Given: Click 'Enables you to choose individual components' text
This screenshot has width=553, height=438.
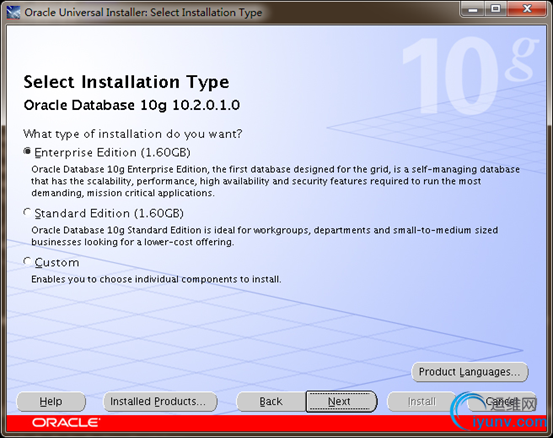Looking at the screenshot, I should [x=156, y=279].
